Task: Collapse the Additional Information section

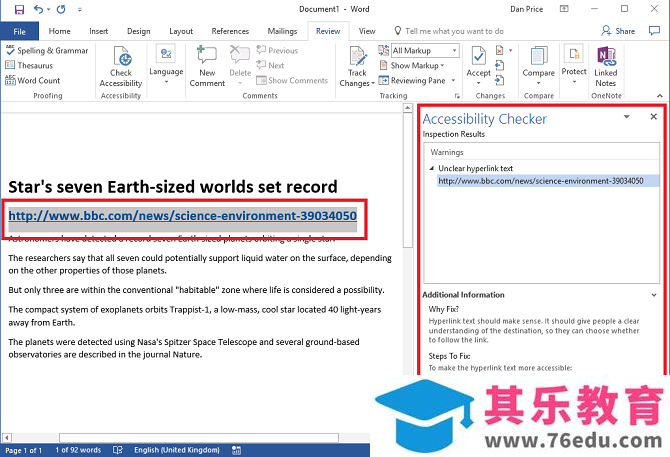Action: (654, 295)
